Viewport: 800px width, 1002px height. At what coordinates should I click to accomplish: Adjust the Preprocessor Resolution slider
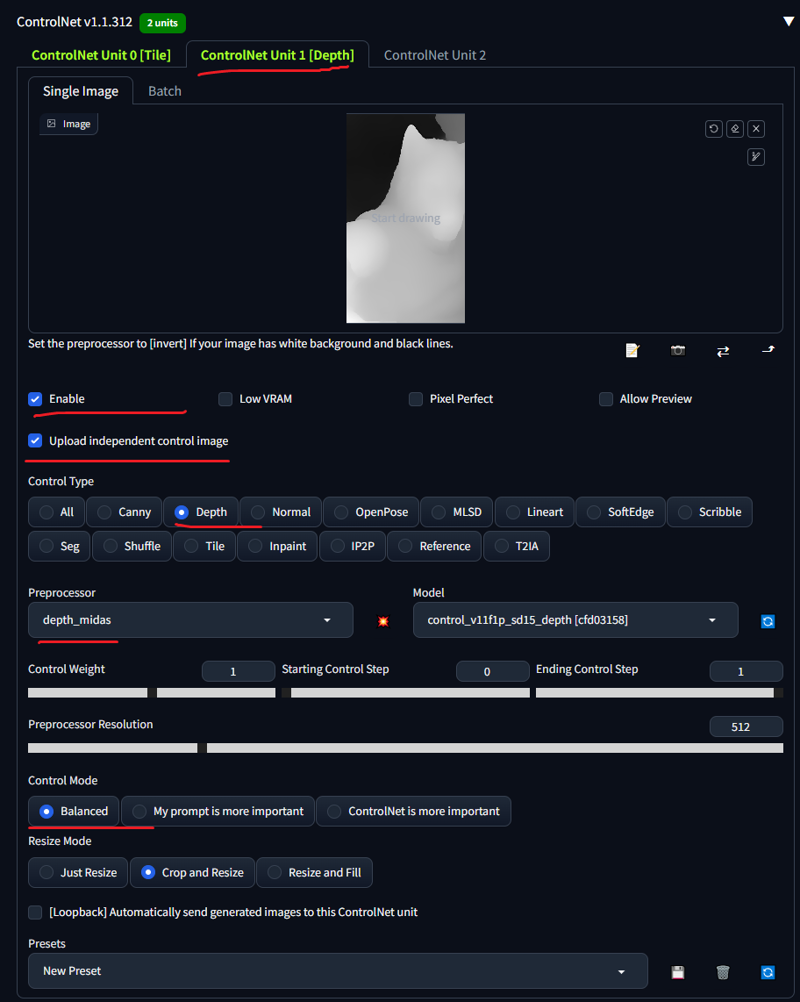(406, 748)
